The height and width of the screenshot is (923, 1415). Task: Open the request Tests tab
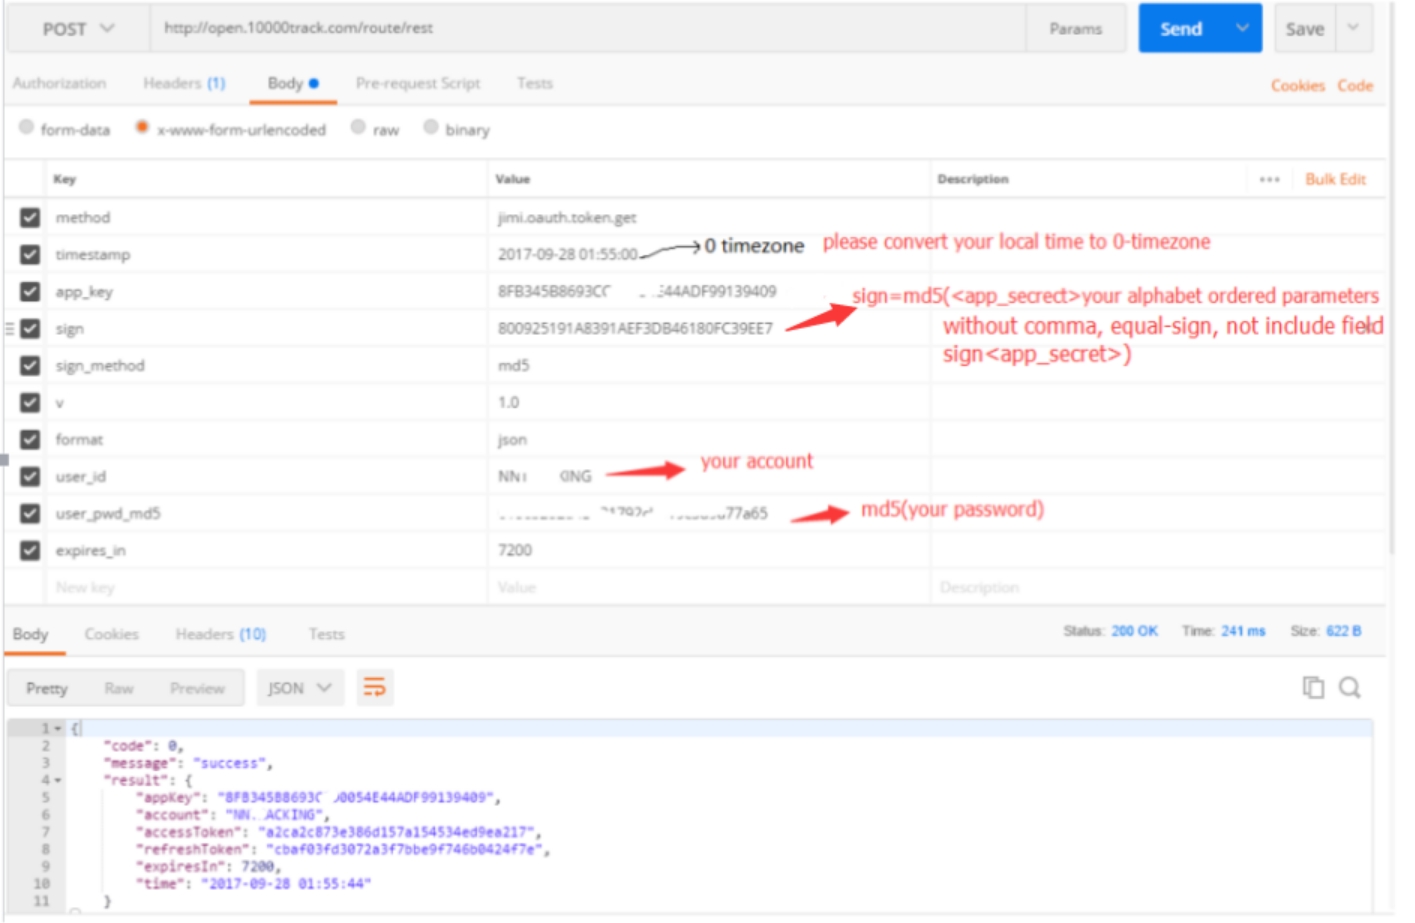[535, 83]
